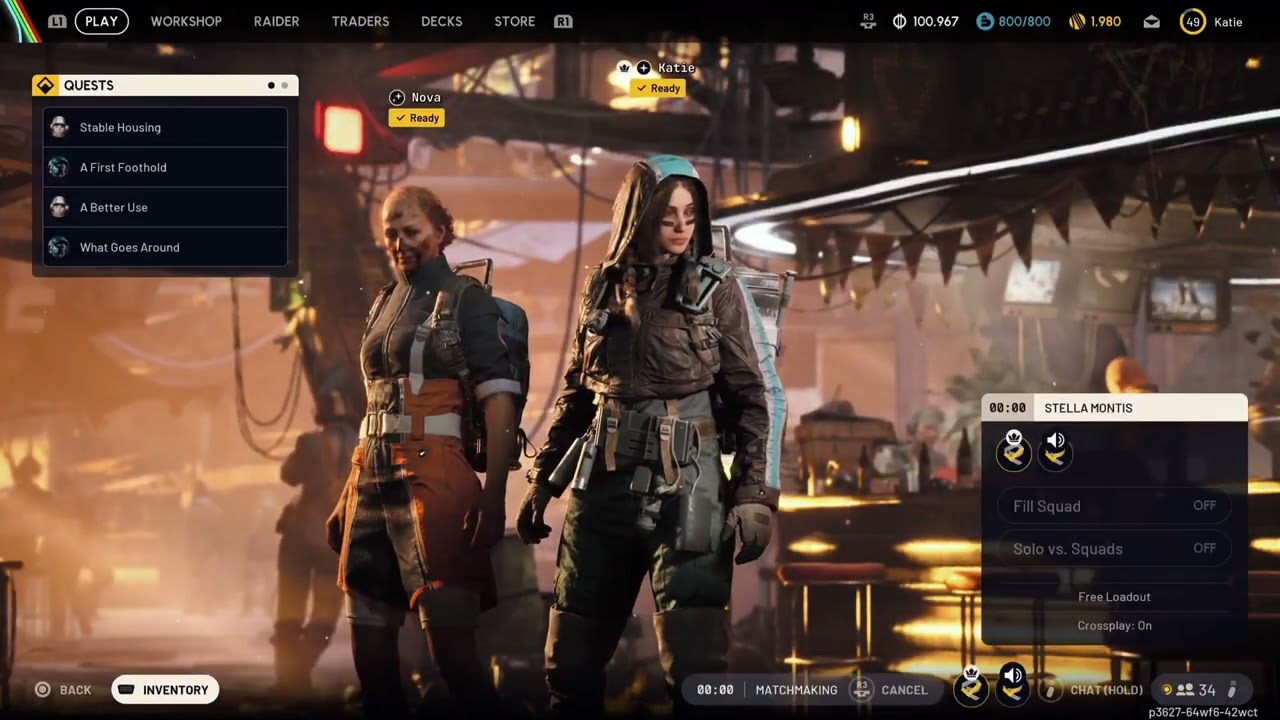The image size is (1280, 720).
Task: Switch to the WORKSHOP tab
Action: click(186, 21)
